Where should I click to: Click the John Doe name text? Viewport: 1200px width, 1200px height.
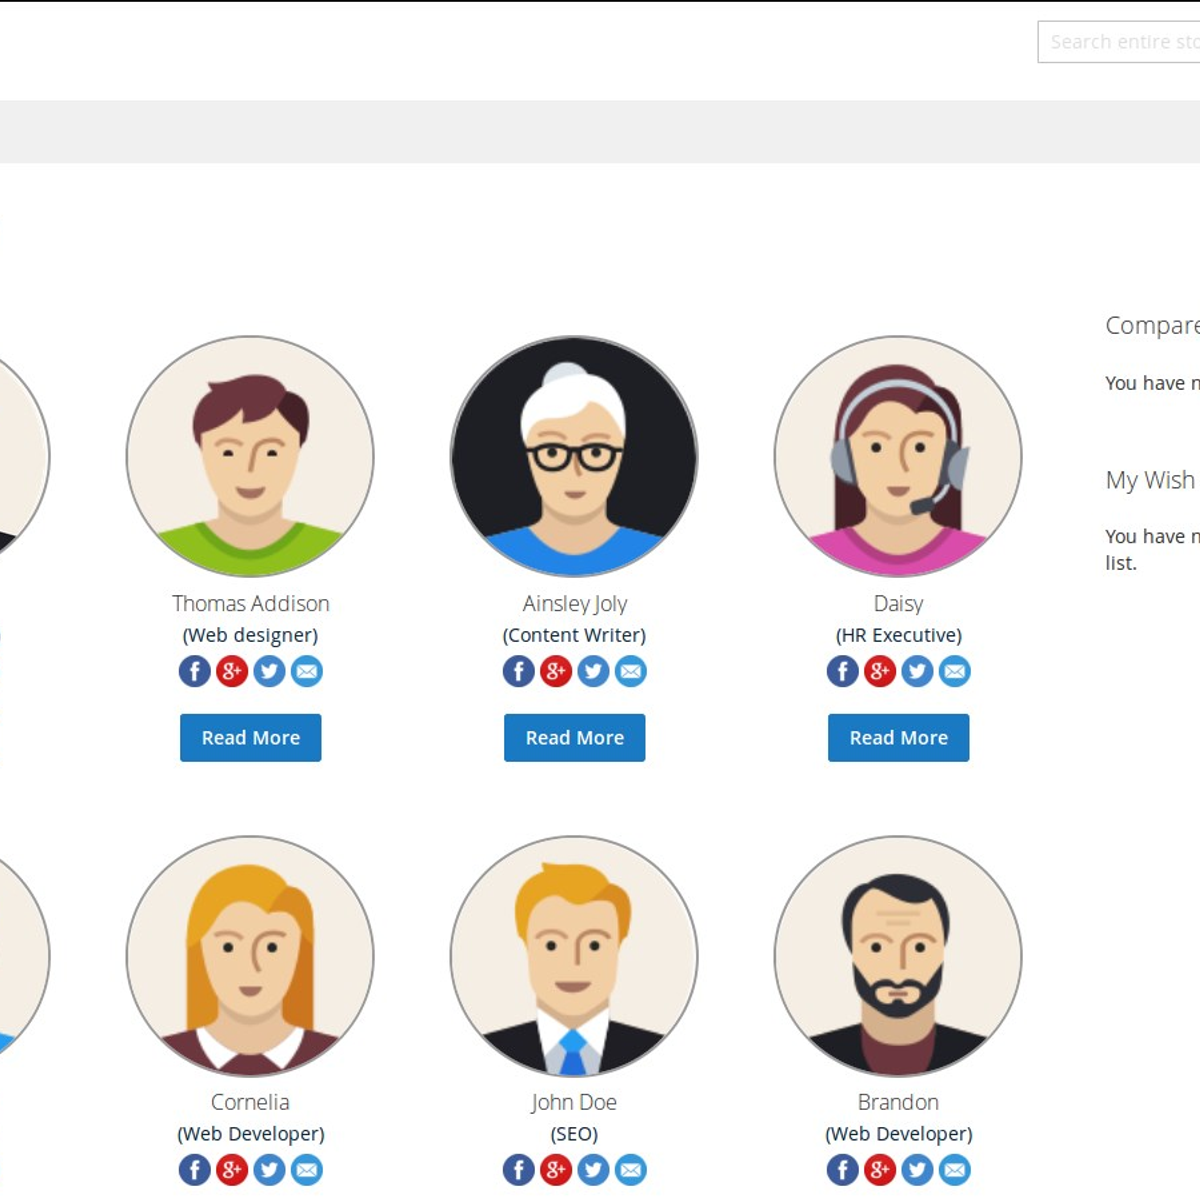click(574, 1102)
